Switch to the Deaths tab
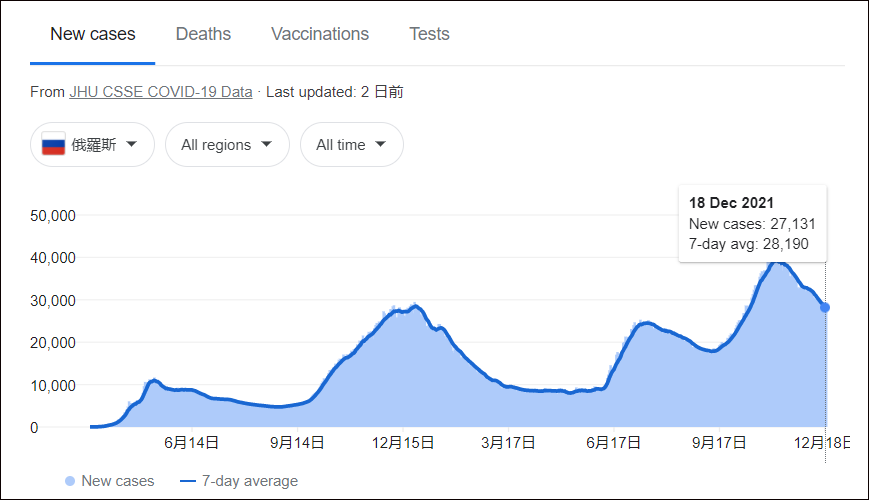The height and width of the screenshot is (500, 869). point(203,34)
